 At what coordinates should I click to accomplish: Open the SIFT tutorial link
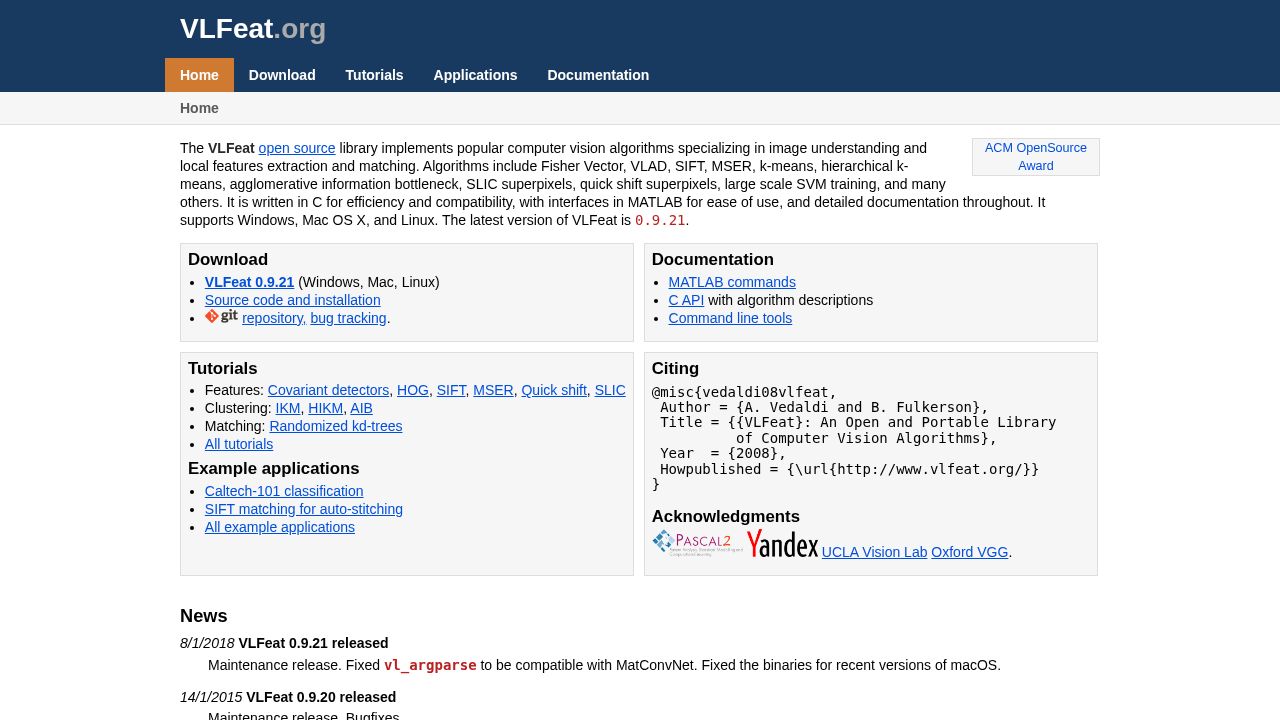(451, 390)
